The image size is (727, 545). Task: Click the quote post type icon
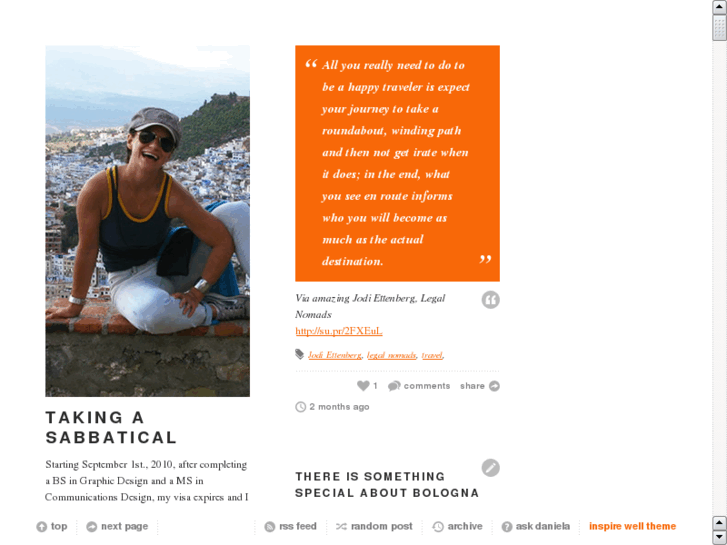[x=490, y=300]
